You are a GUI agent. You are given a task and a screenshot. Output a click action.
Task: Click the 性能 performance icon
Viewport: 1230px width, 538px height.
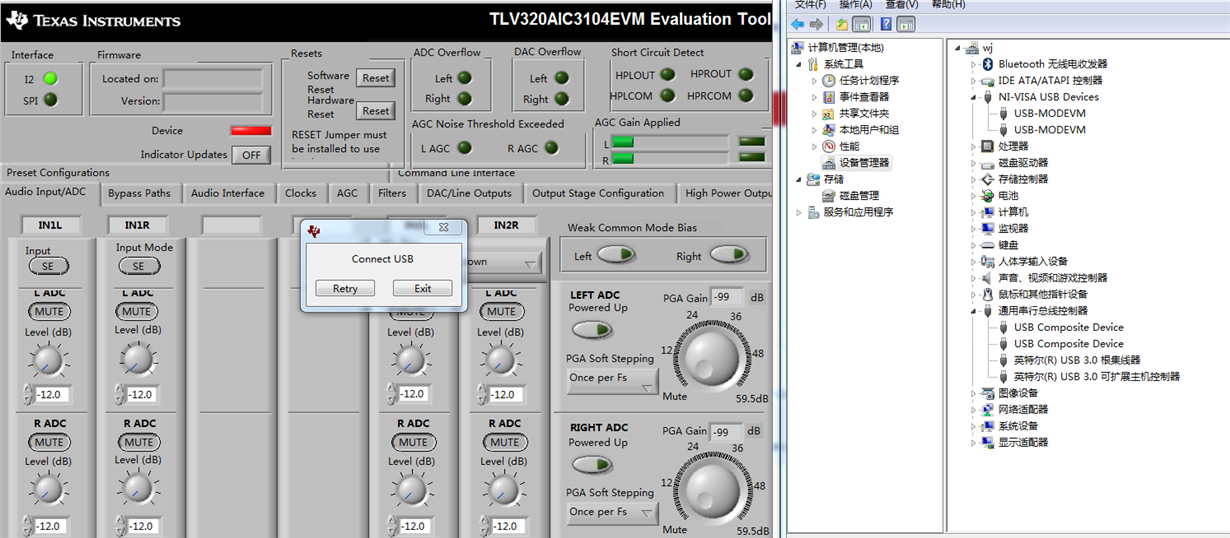click(x=829, y=146)
